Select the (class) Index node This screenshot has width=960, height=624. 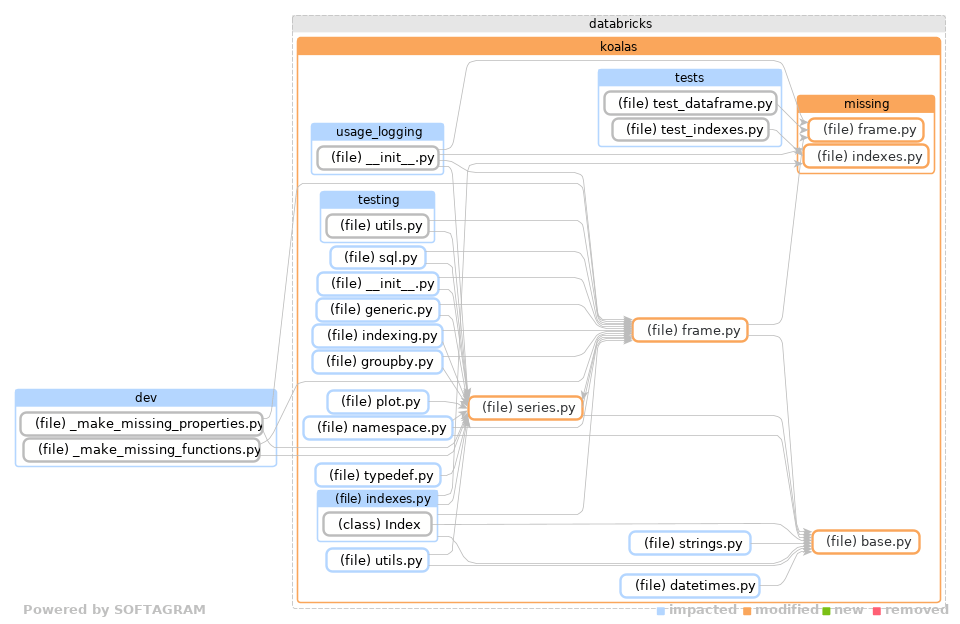pyautogui.click(x=377, y=523)
